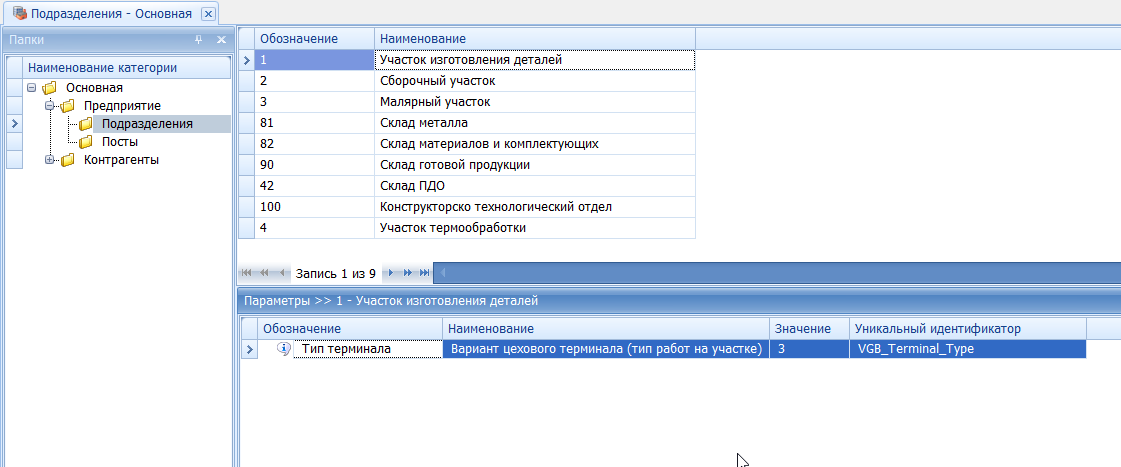This screenshot has height=467, width=1121.
Task: Jump to the previous page of records
Action: [x=264, y=273]
